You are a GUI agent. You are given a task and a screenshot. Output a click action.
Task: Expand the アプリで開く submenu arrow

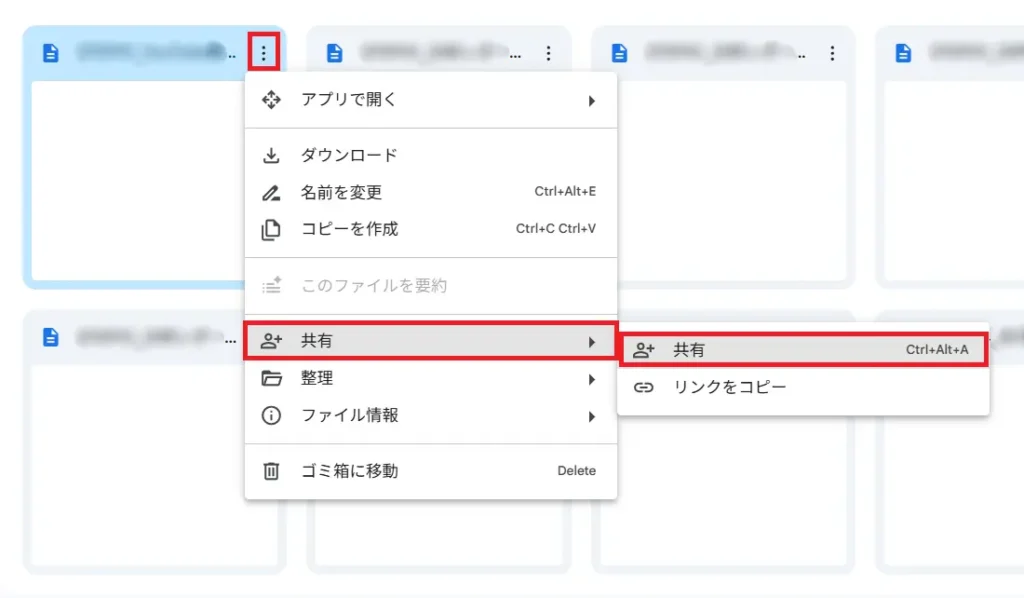(592, 99)
